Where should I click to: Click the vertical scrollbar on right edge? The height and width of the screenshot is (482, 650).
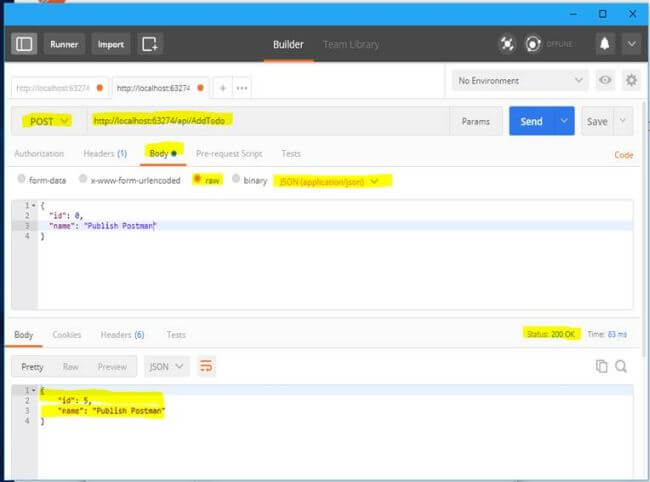[x=645, y=228]
